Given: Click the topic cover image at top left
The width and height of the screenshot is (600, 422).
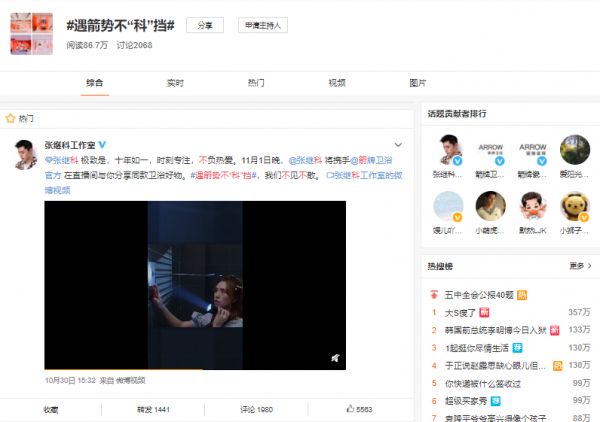Looking at the screenshot, I should (x=31, y=28).
